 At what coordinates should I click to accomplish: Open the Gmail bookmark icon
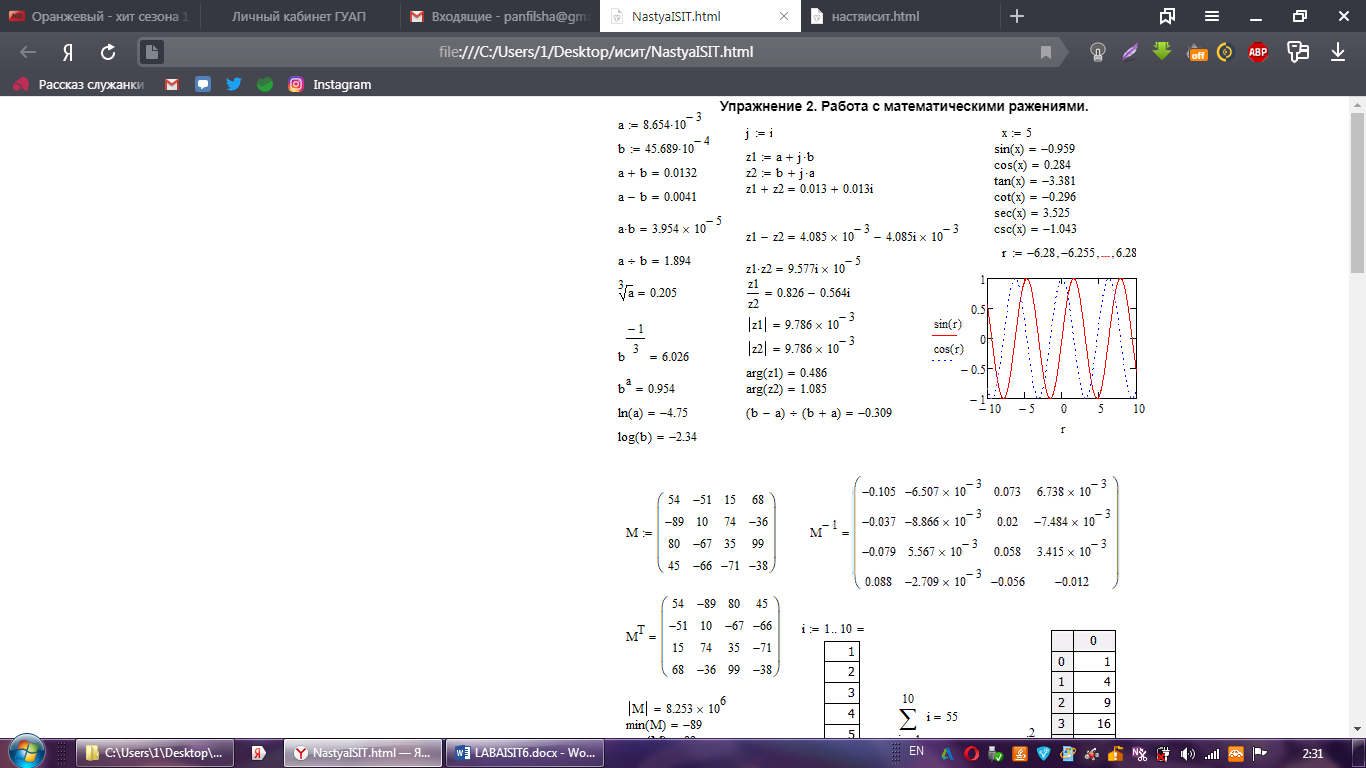tap(172, 85)
